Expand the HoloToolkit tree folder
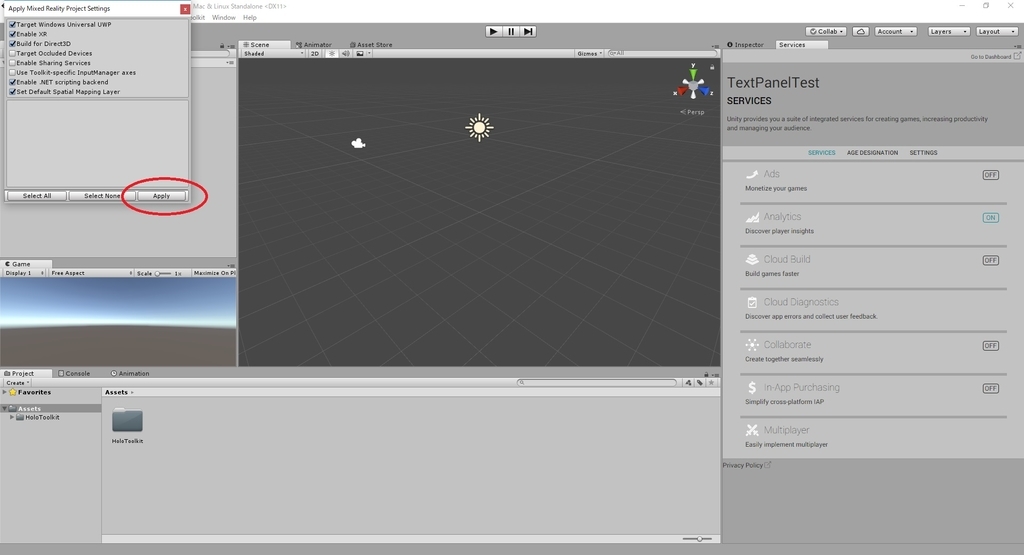The image size is (1024, 555). (x=12, y=417)
